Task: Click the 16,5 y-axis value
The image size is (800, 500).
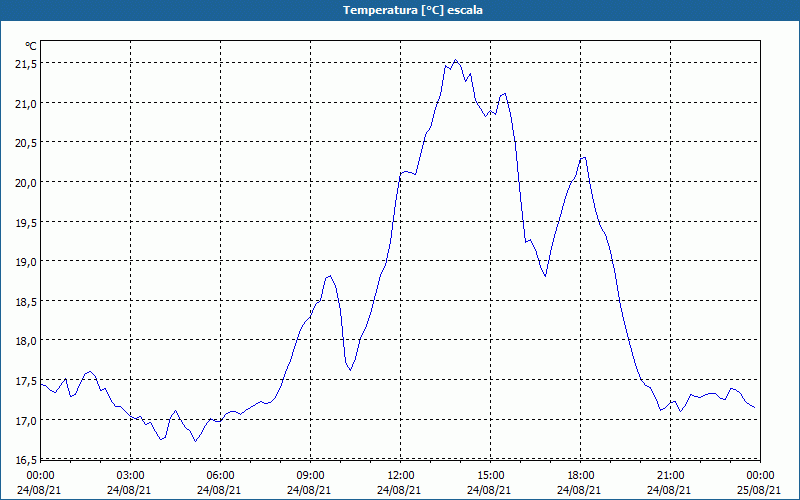Action: (26, 459)
